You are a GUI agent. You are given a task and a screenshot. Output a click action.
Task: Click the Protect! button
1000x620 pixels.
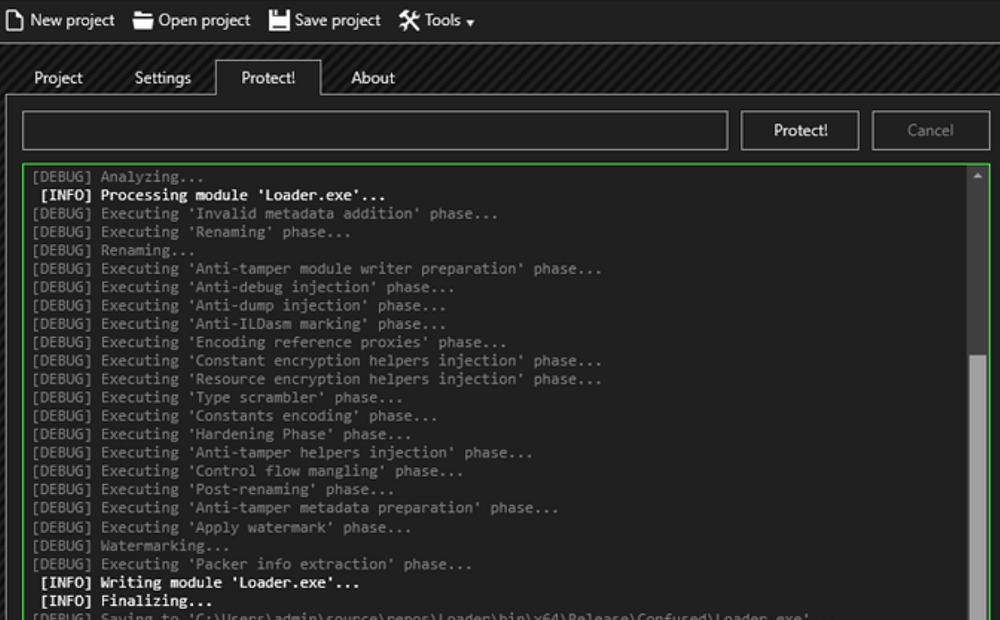coord(800,131)
